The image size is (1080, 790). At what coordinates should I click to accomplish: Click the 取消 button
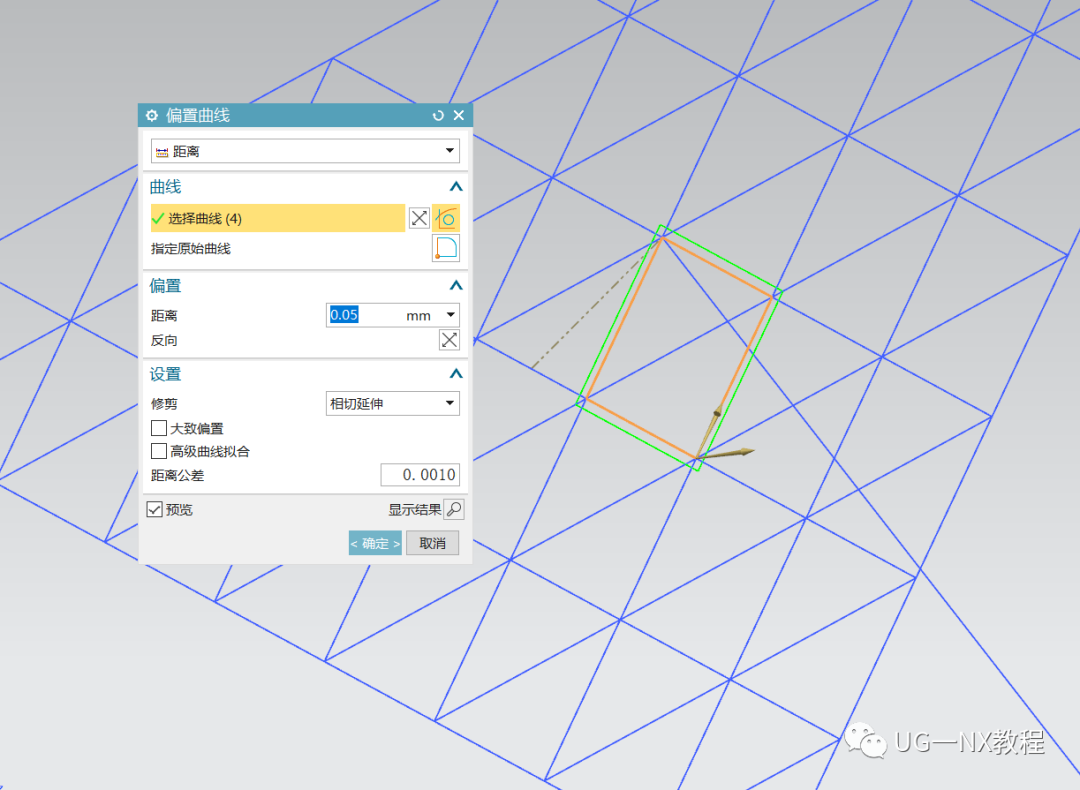[432, 542]
